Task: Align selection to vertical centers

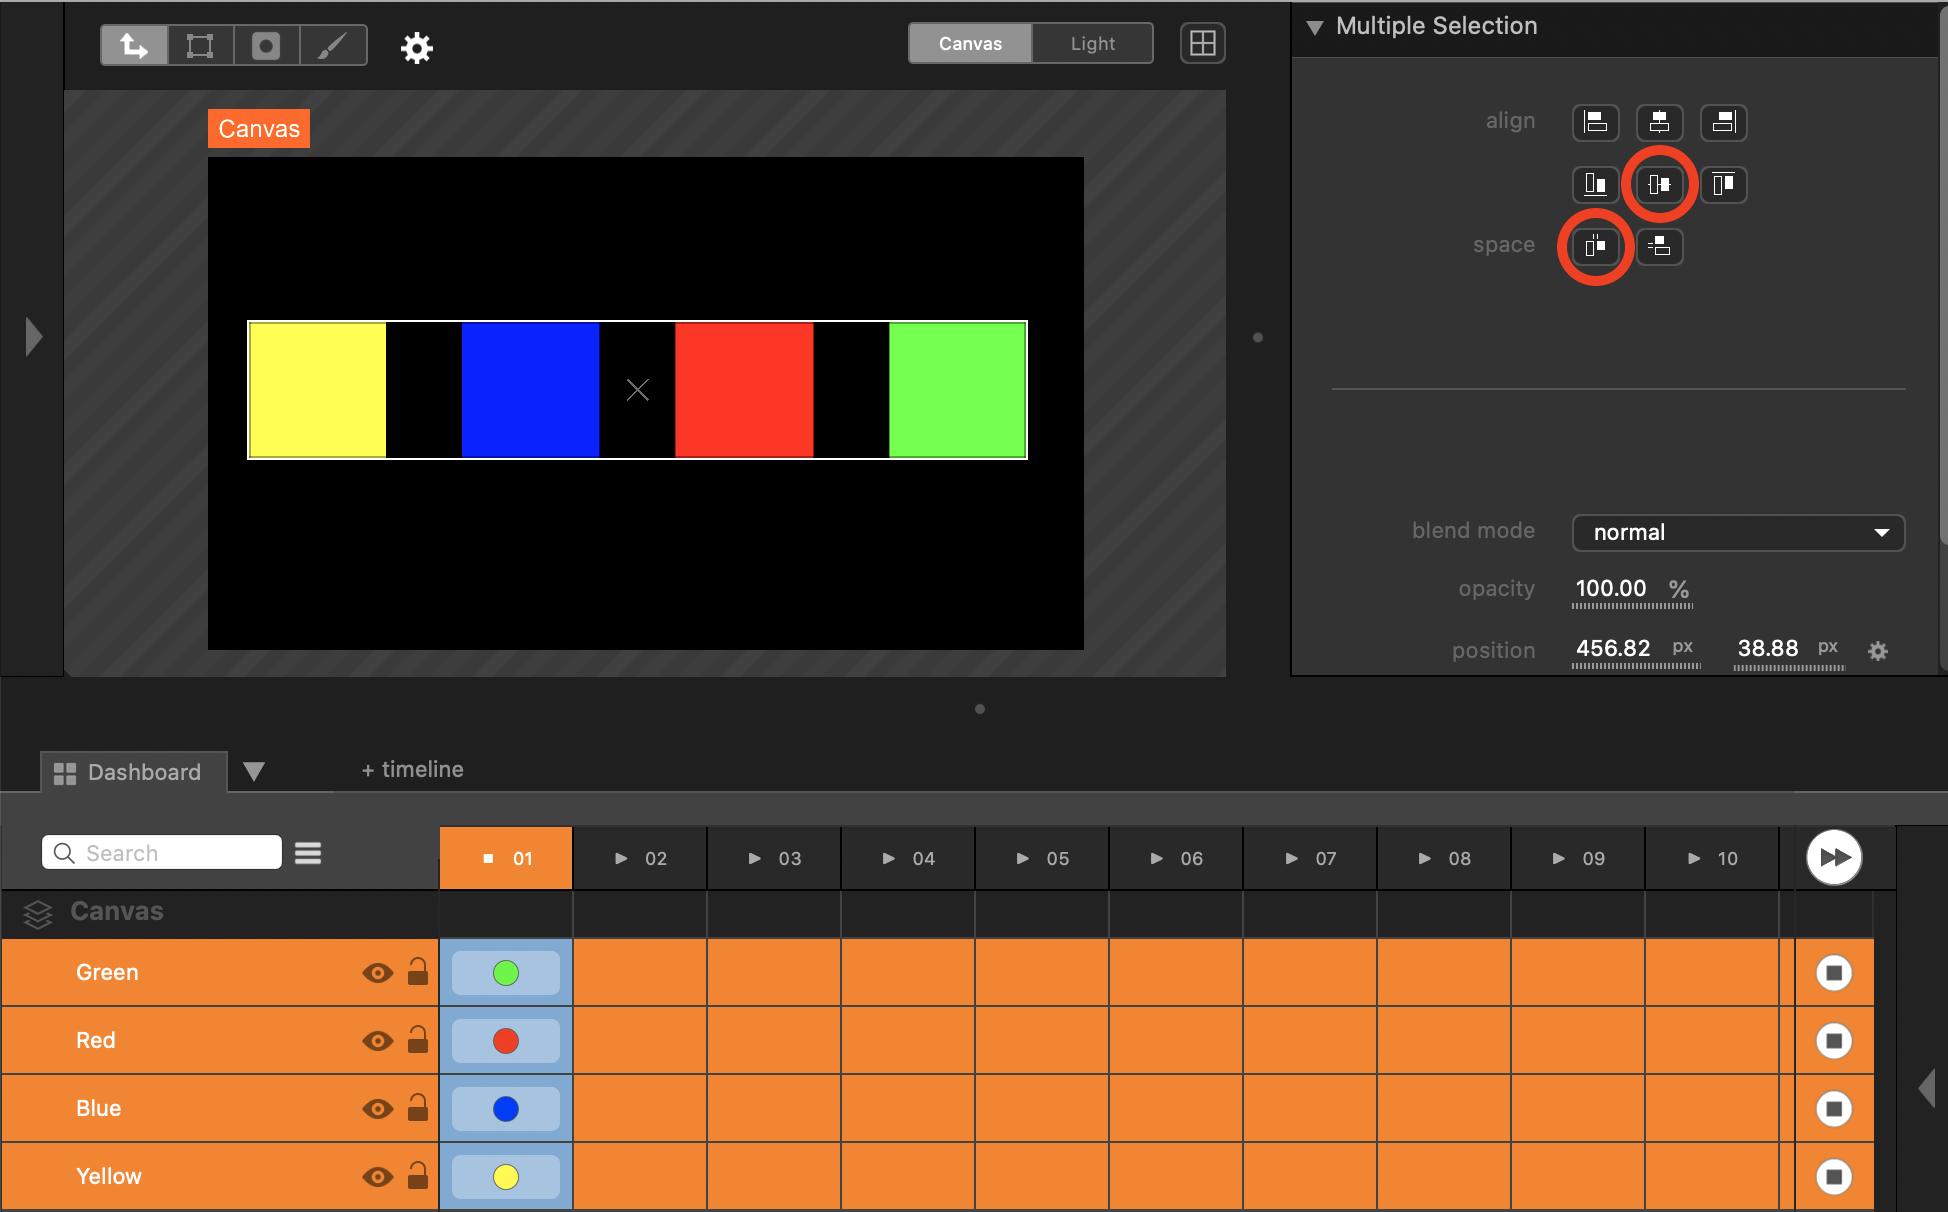Action: point(1659,184)
